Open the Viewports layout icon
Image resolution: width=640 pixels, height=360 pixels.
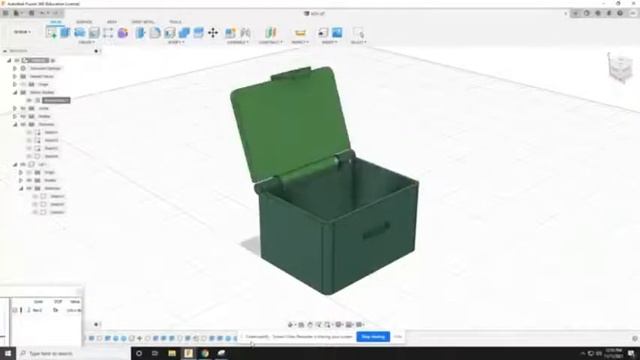tap(360, 324)
